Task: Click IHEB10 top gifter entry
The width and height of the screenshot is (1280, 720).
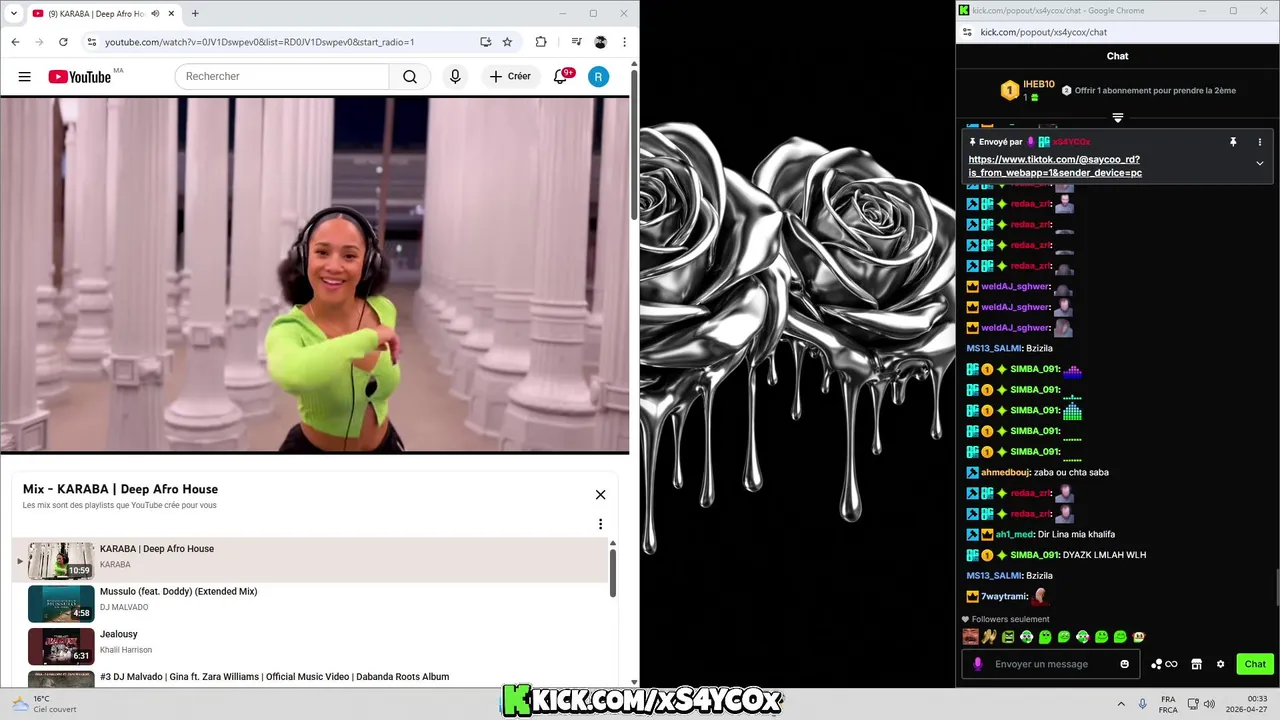Action: 1027,91
